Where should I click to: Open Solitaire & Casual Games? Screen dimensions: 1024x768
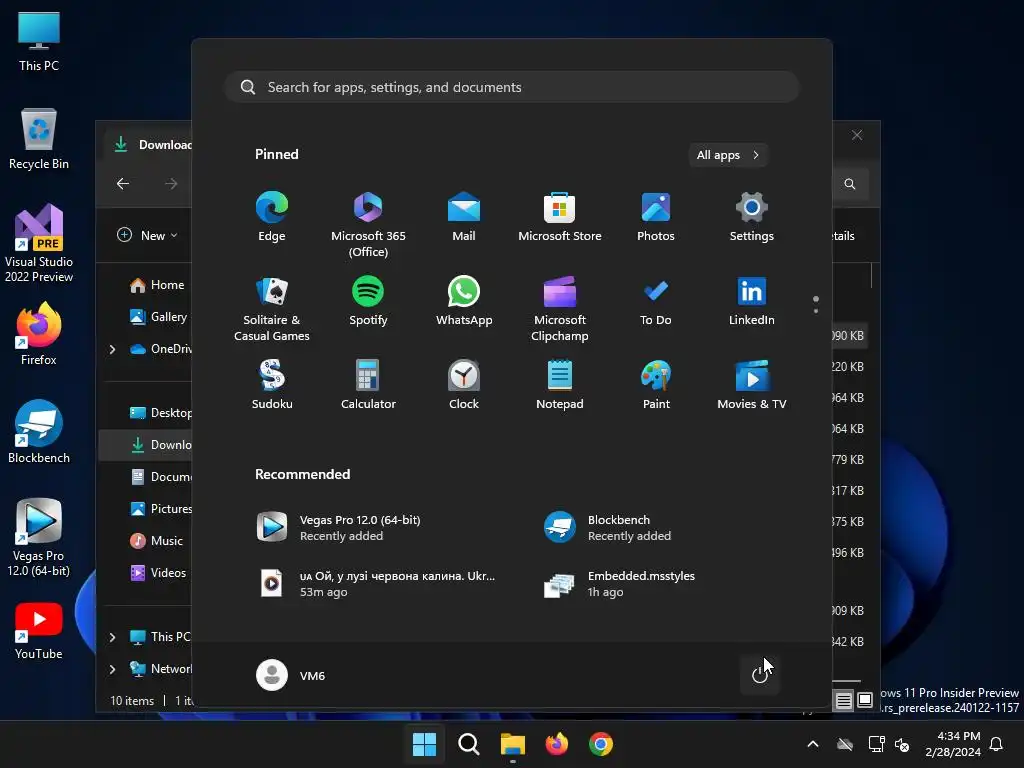(x=272, y=309)
